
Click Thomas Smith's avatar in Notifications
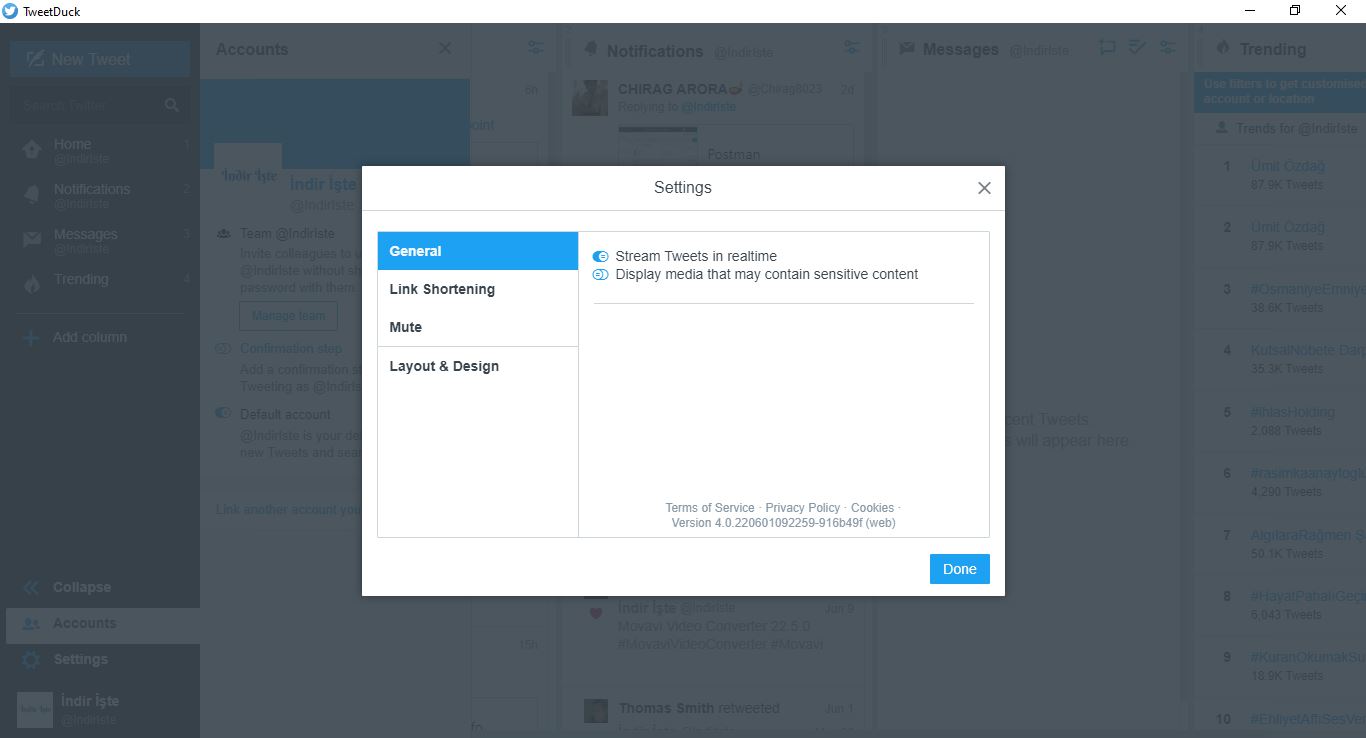click(x=596, y=711)
